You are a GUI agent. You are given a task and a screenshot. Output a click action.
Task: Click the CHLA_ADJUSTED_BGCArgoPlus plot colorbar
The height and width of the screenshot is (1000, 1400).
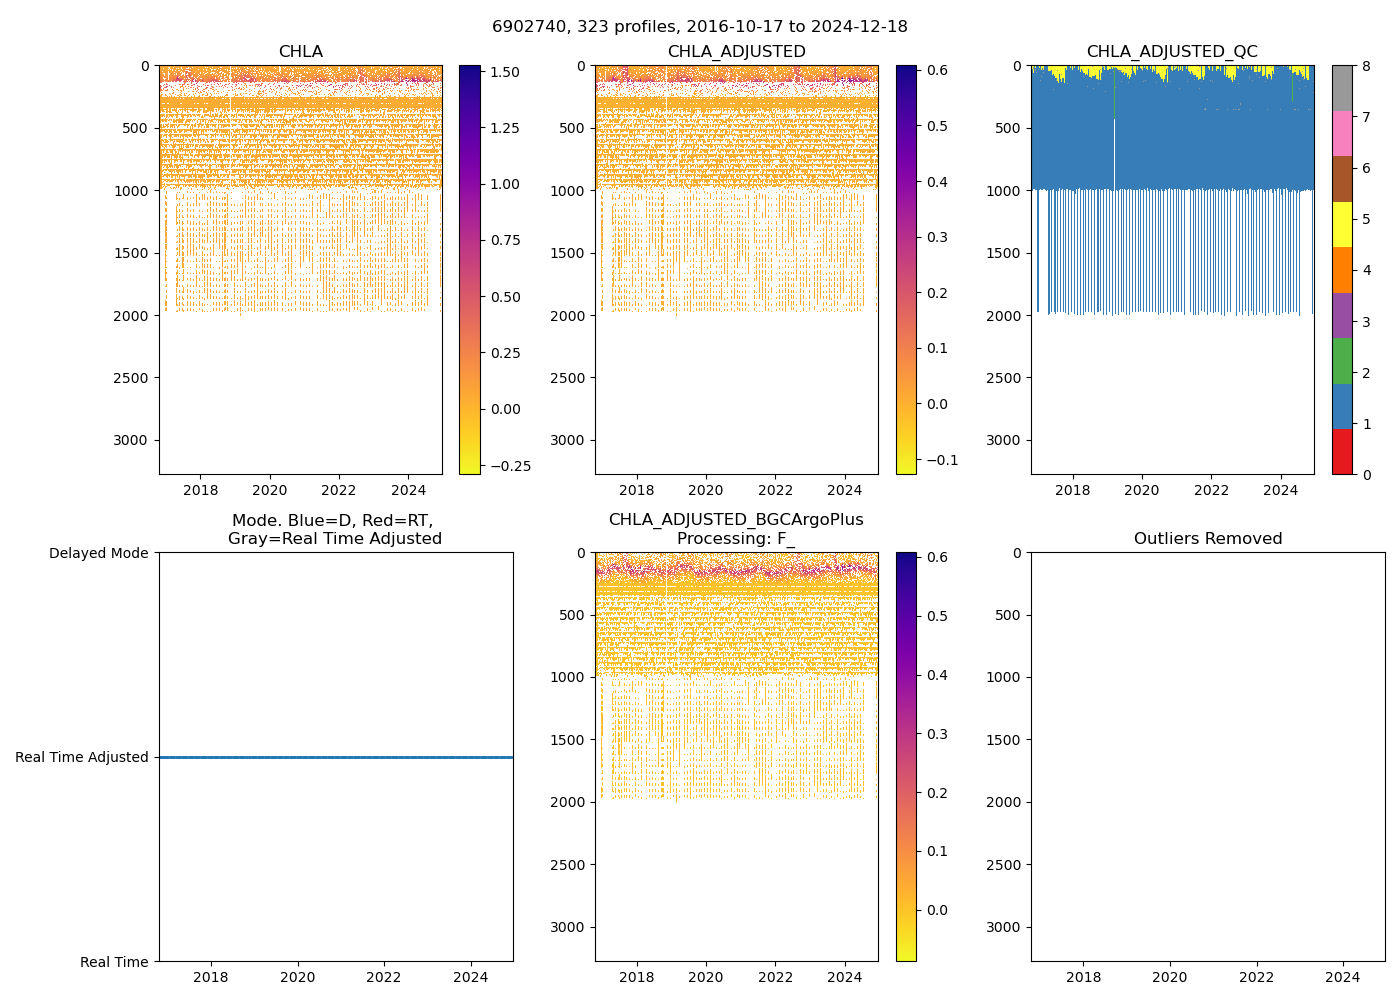coord(906,756)
